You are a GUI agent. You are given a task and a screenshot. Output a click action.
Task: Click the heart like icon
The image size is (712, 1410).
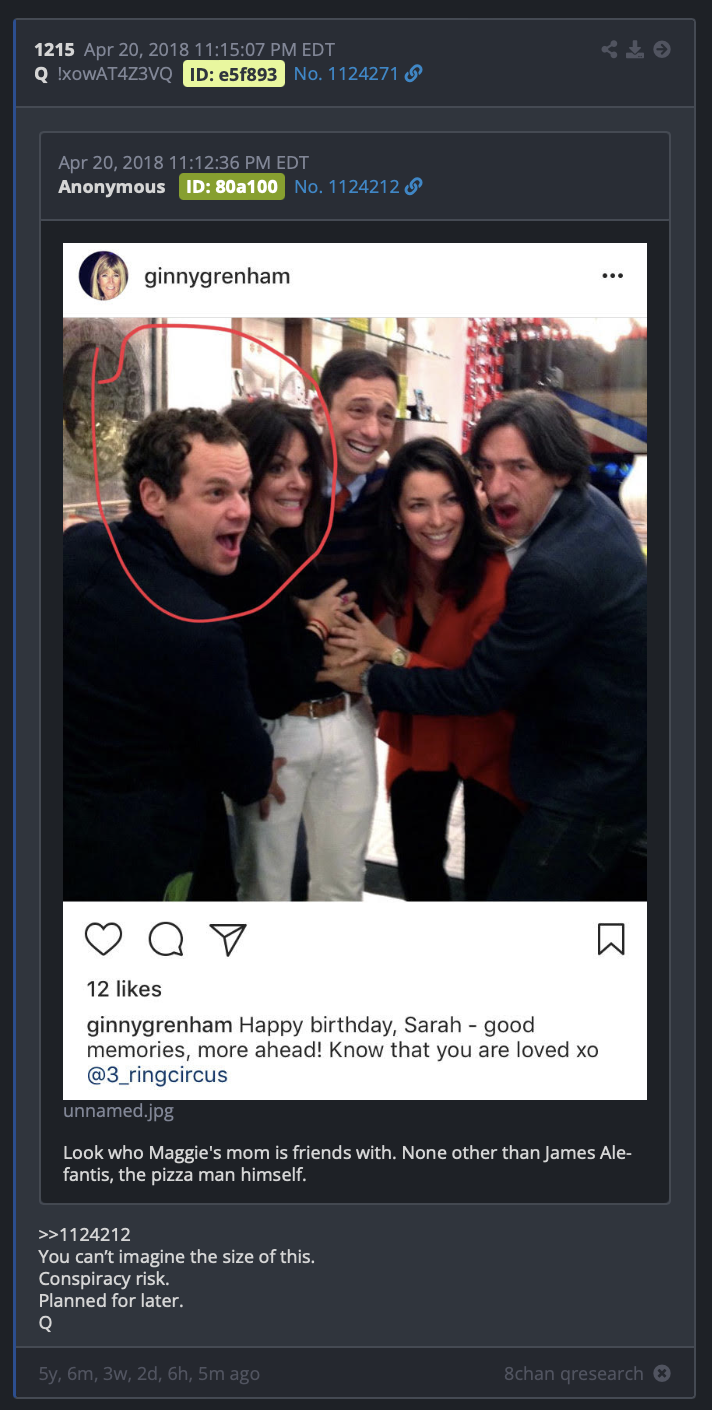pos(104,938)
